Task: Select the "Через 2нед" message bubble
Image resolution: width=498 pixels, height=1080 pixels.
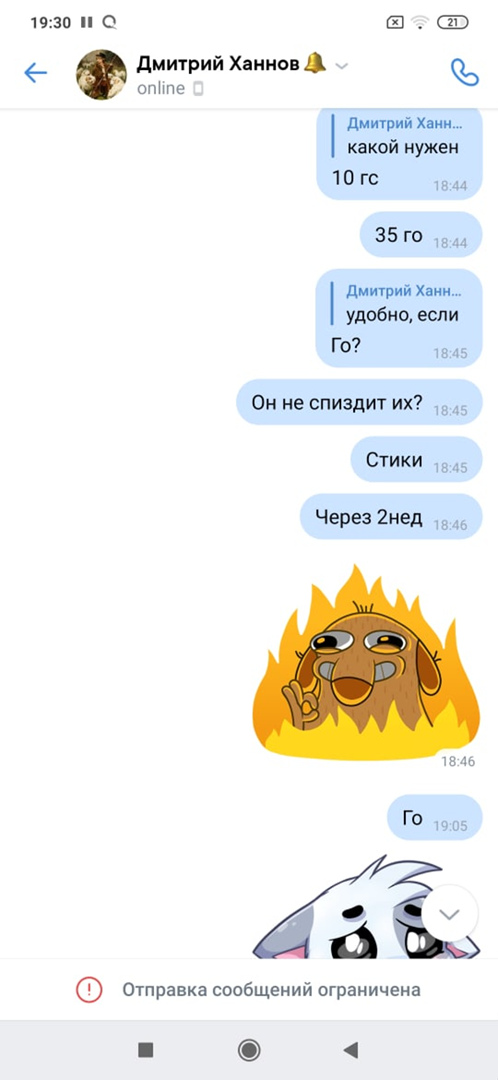Action: coord(391,517)
